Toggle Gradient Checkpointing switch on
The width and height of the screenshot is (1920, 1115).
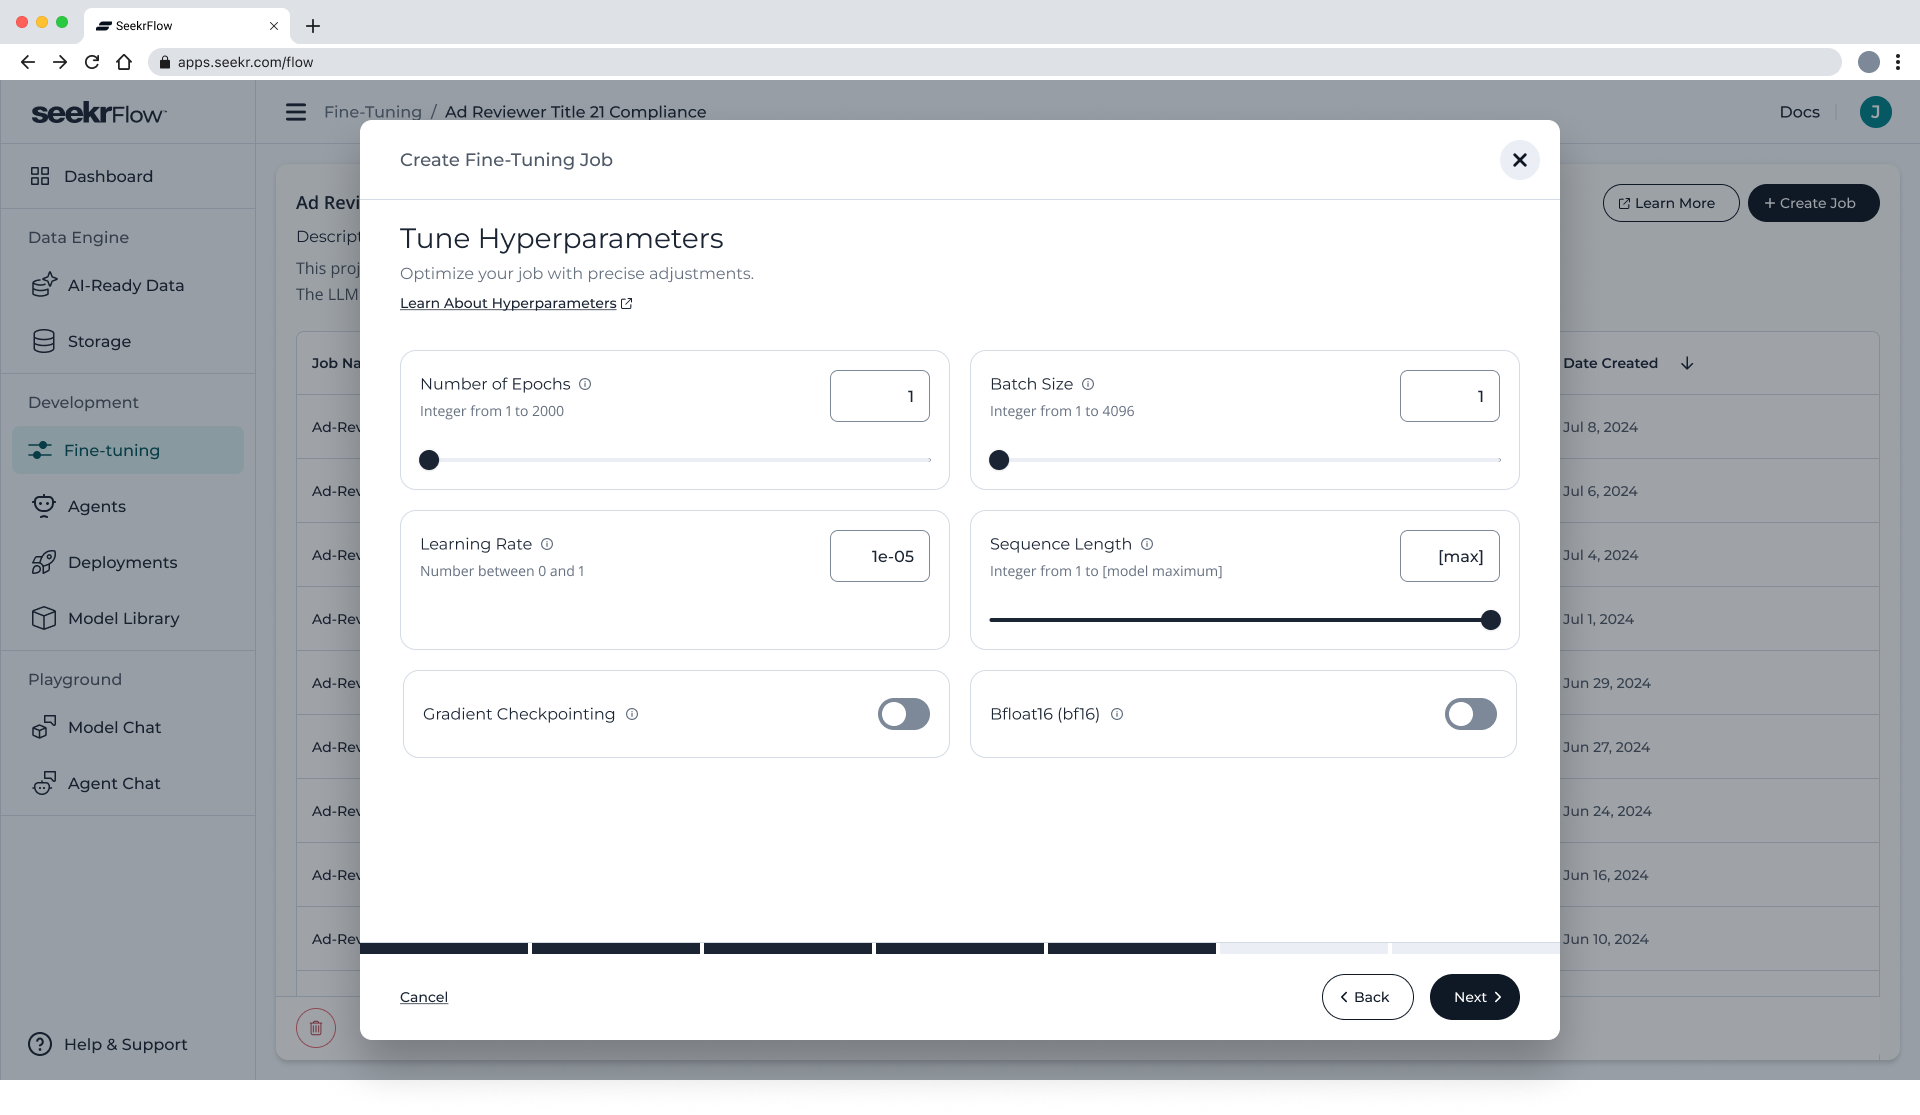[x=904, y=714]
